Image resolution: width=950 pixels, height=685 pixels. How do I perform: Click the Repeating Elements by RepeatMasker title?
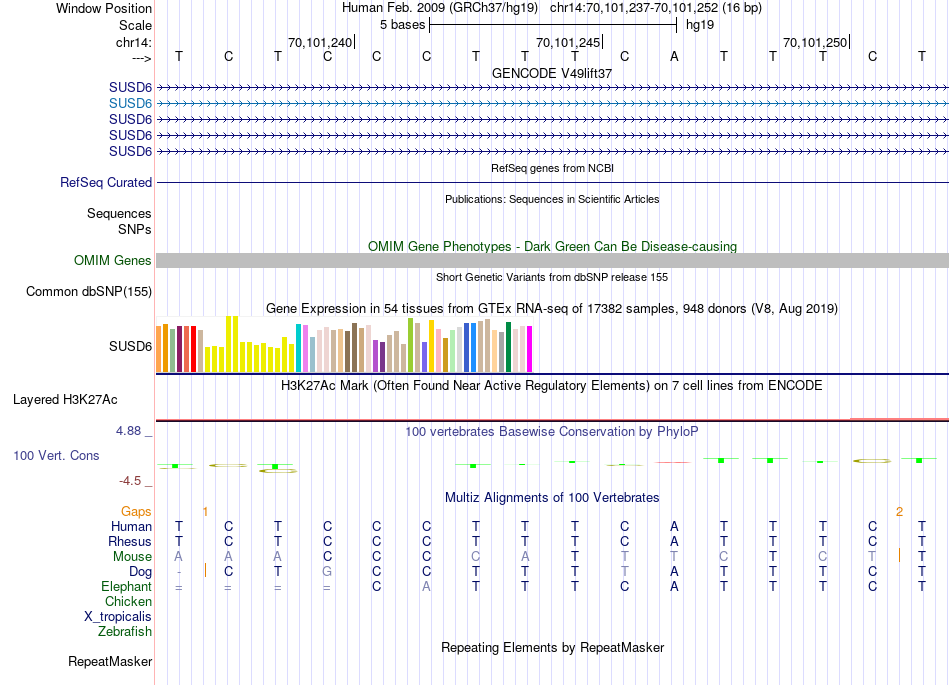pyautogui.click(x=553, y=647)
